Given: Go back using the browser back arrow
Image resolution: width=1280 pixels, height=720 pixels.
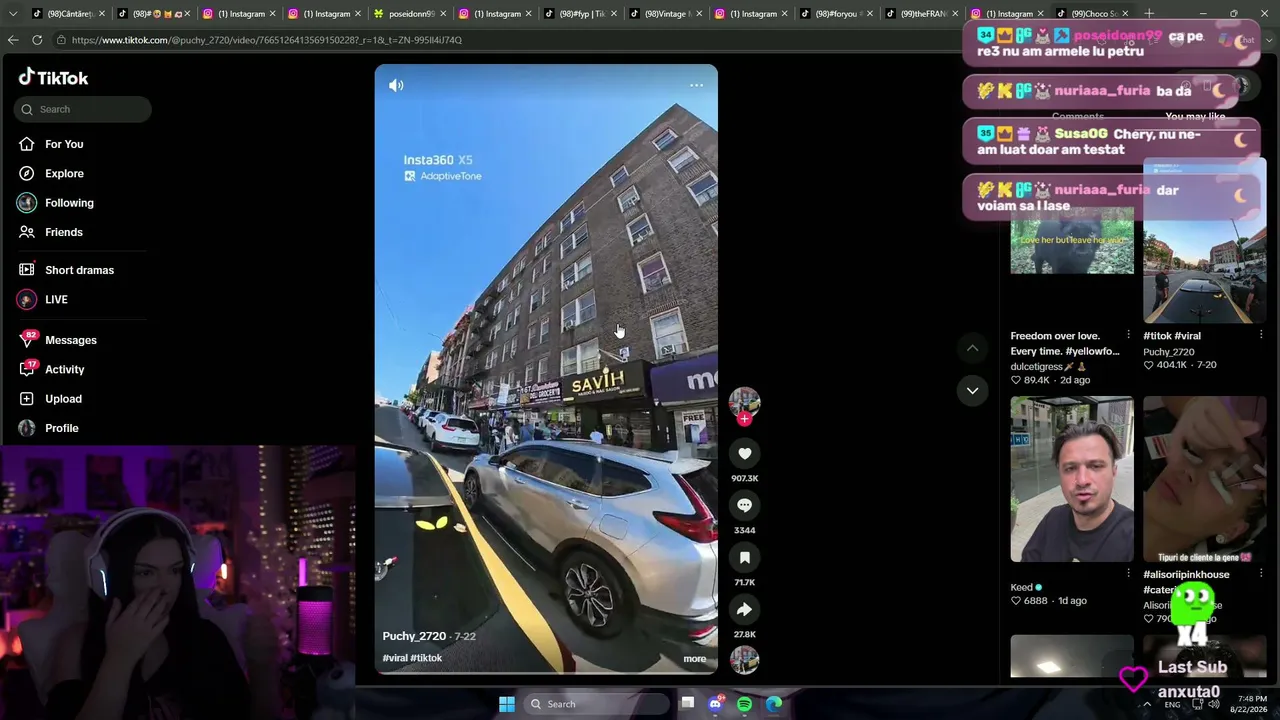Looking at the screenshot, I should 13,40.
